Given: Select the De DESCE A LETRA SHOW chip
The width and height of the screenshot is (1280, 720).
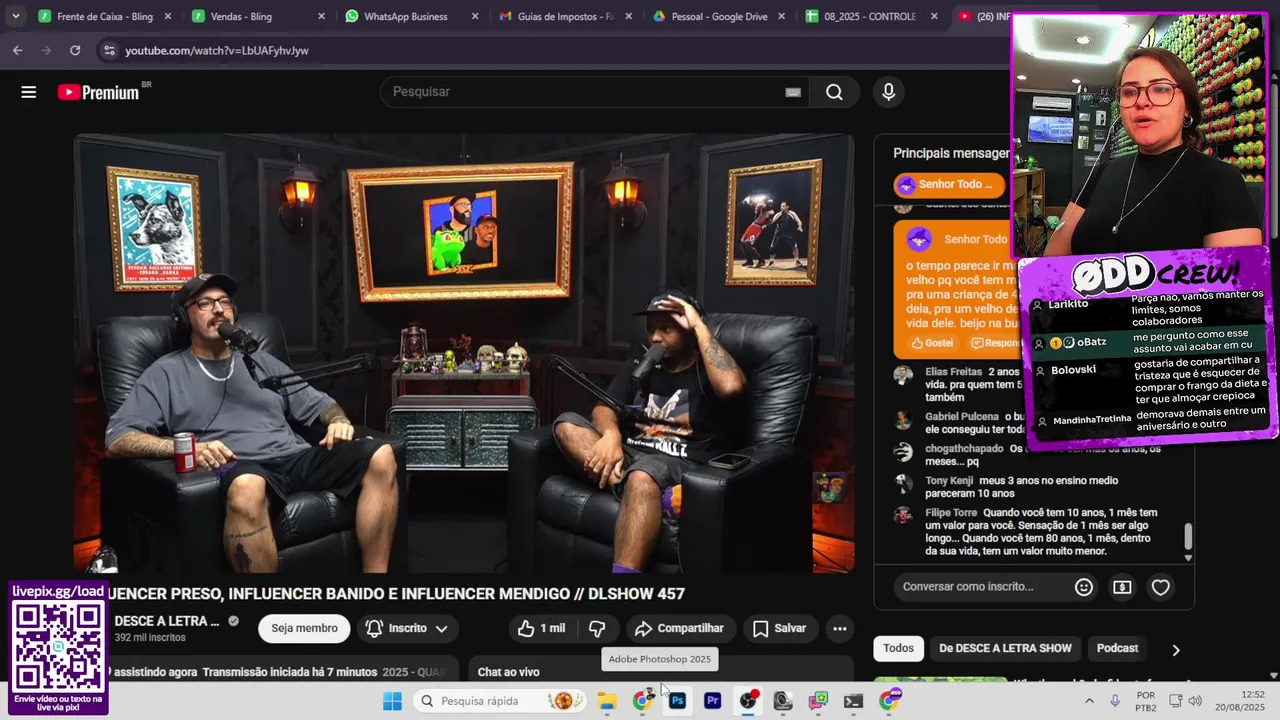Looking at the screenshot, I should pyautogui.click(x=1005, y=648).
